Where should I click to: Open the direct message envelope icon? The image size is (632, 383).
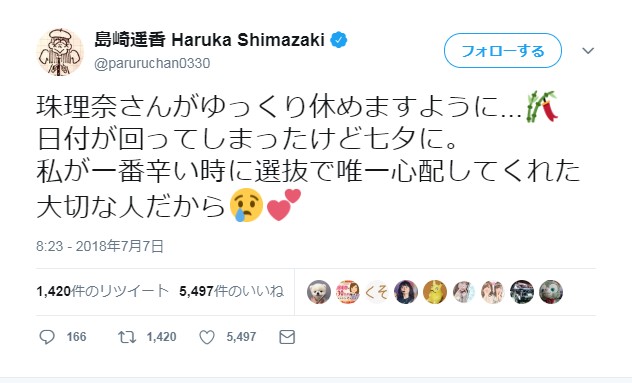tap(287, 337)
